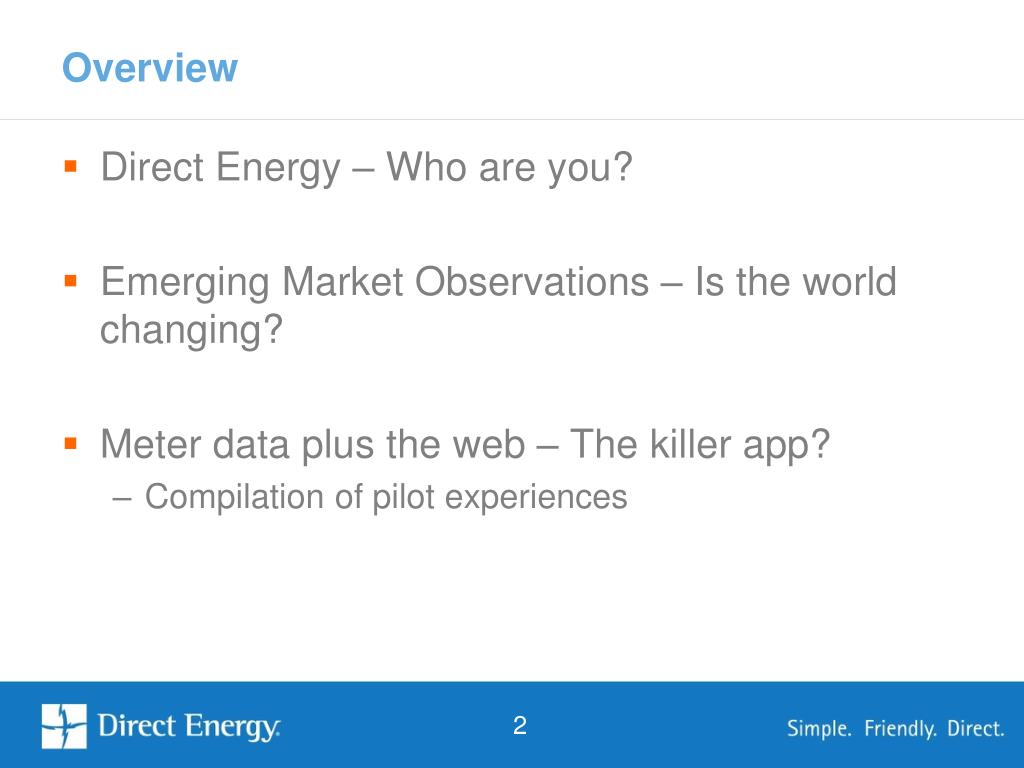Click 'The killer app?' phrase
The width and height of the screenshot is (1024, 768).
(x=699, y=446)
